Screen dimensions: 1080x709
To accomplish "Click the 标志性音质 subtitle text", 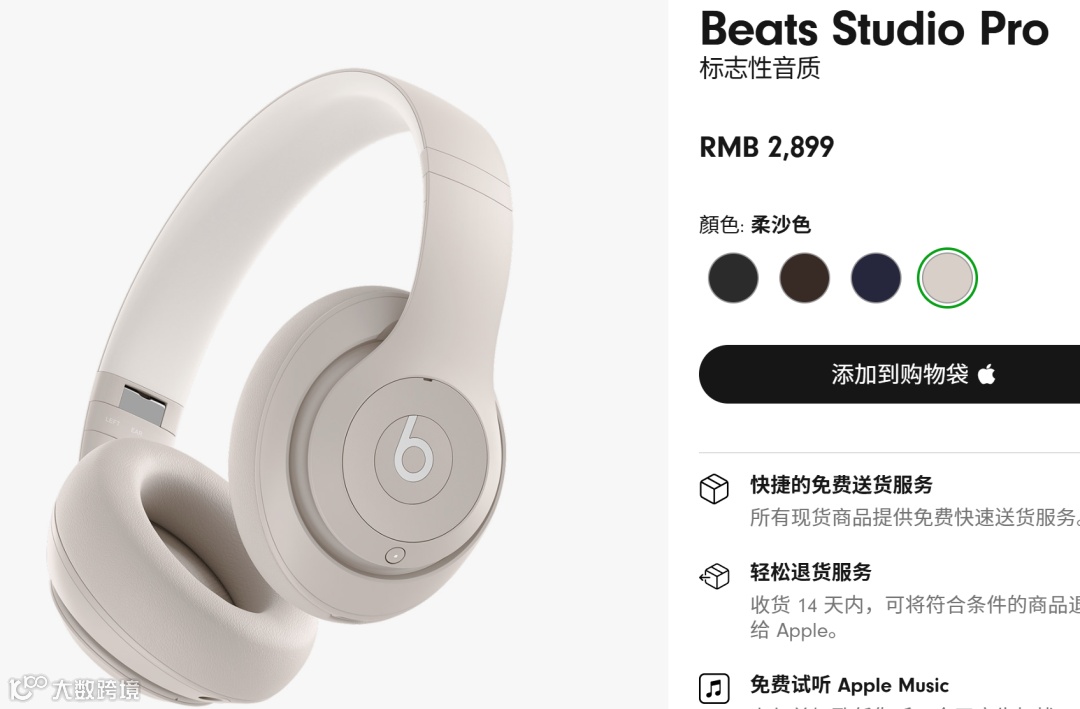I will pos(760,68).
